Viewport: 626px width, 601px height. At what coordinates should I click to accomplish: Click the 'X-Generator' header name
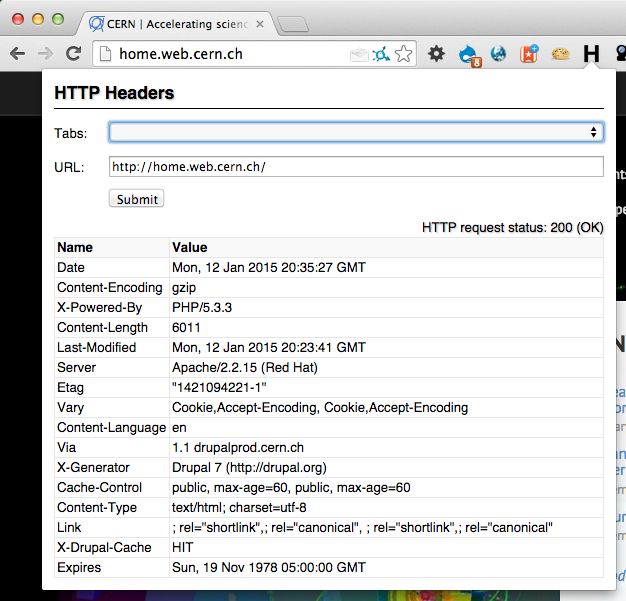(93, 468)
